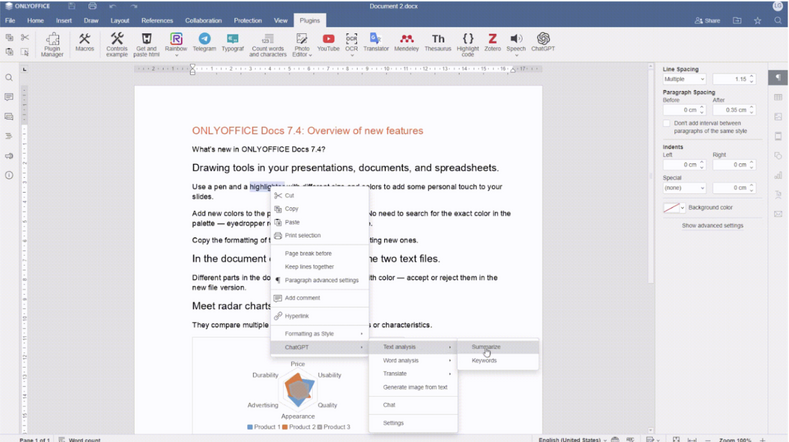Open the YouTube plugin
The image size is (789, 442).
pos(328,42)
